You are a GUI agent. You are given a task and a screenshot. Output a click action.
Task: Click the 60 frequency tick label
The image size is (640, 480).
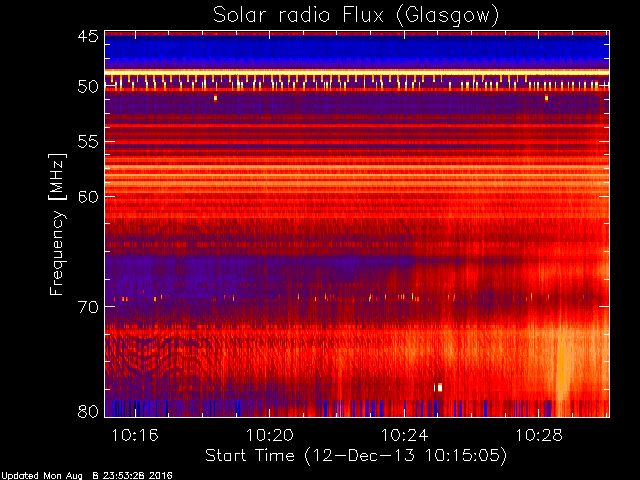(x=88, y=197)
